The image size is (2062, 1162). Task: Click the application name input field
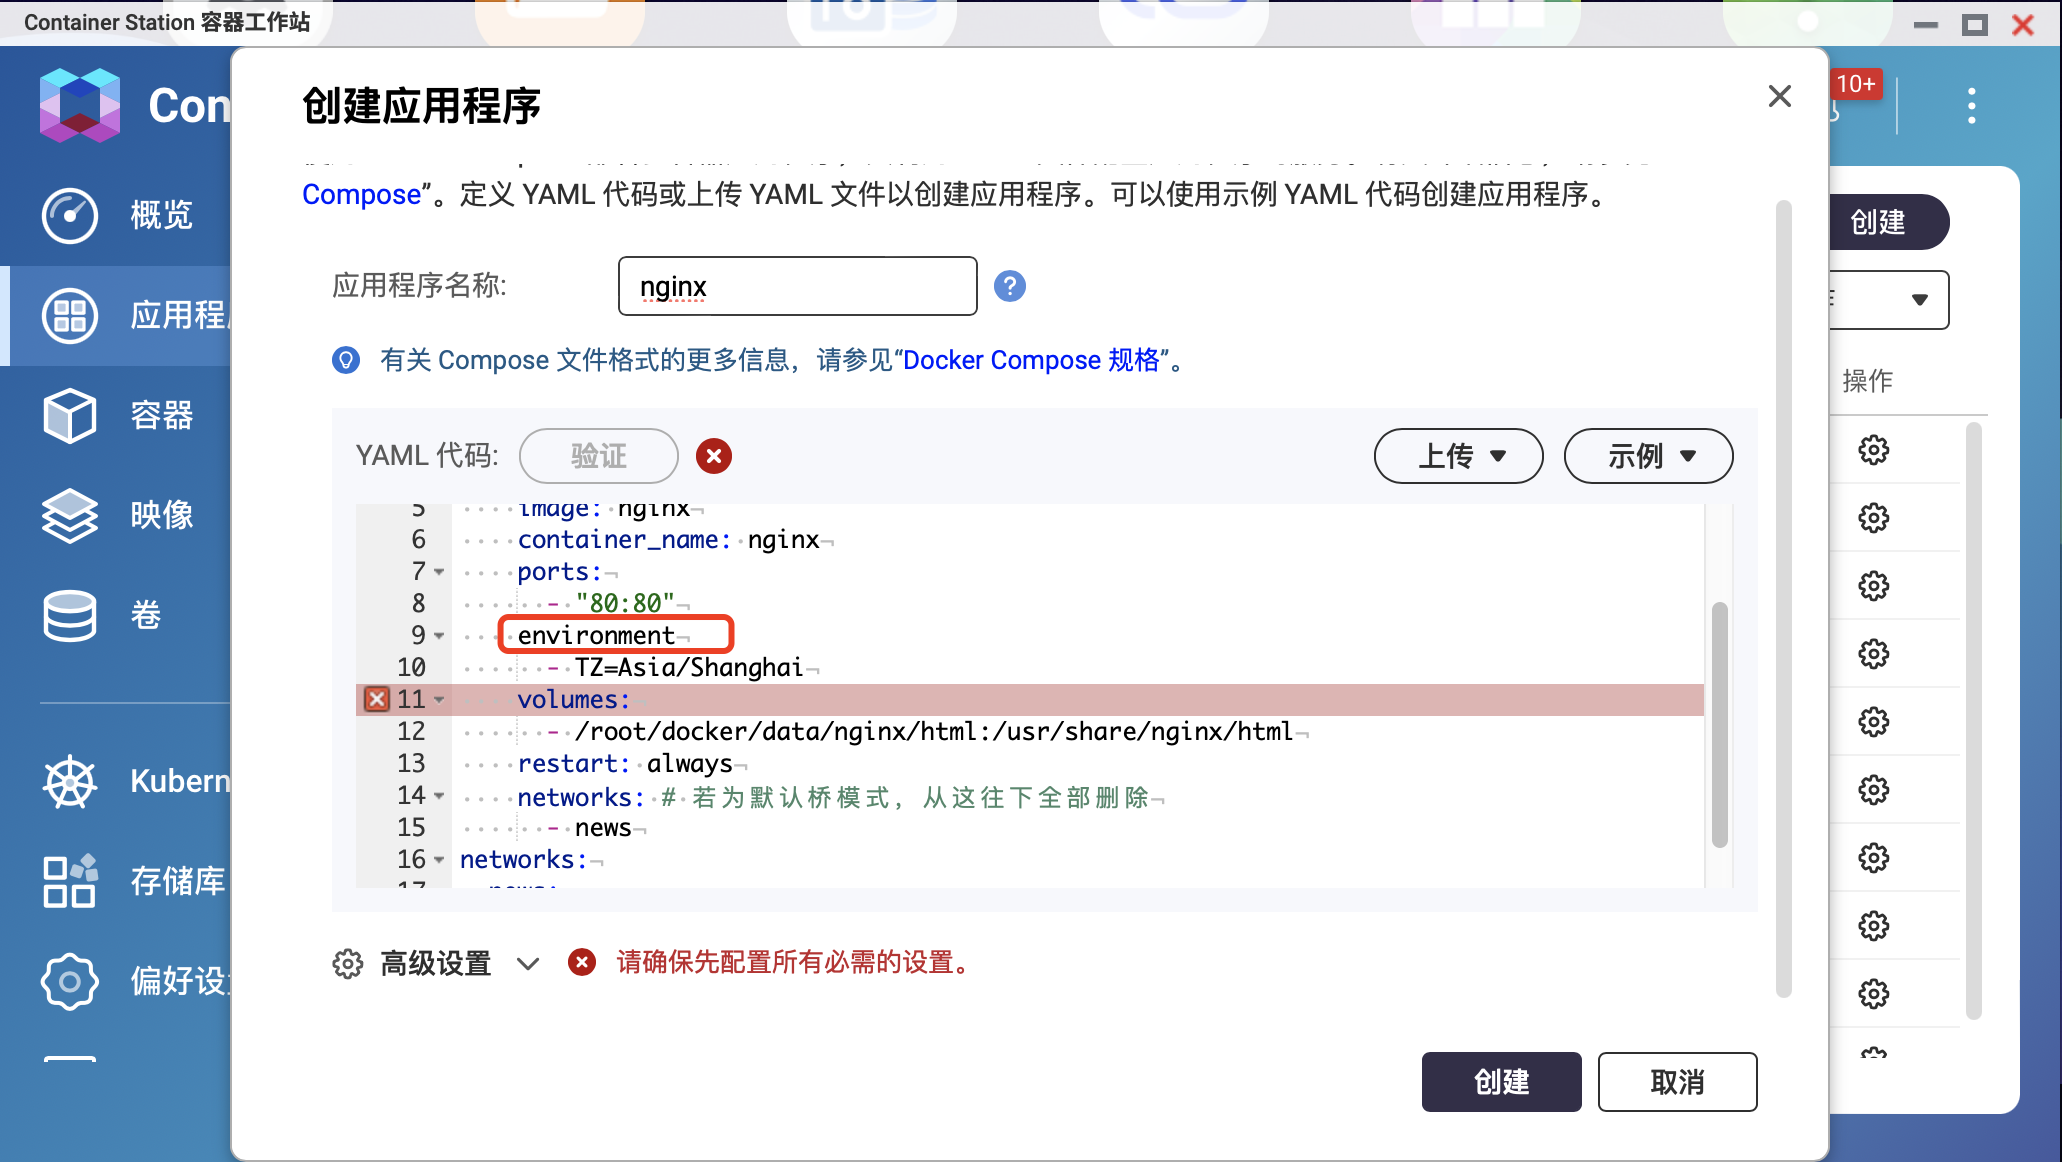click(797, 286)
